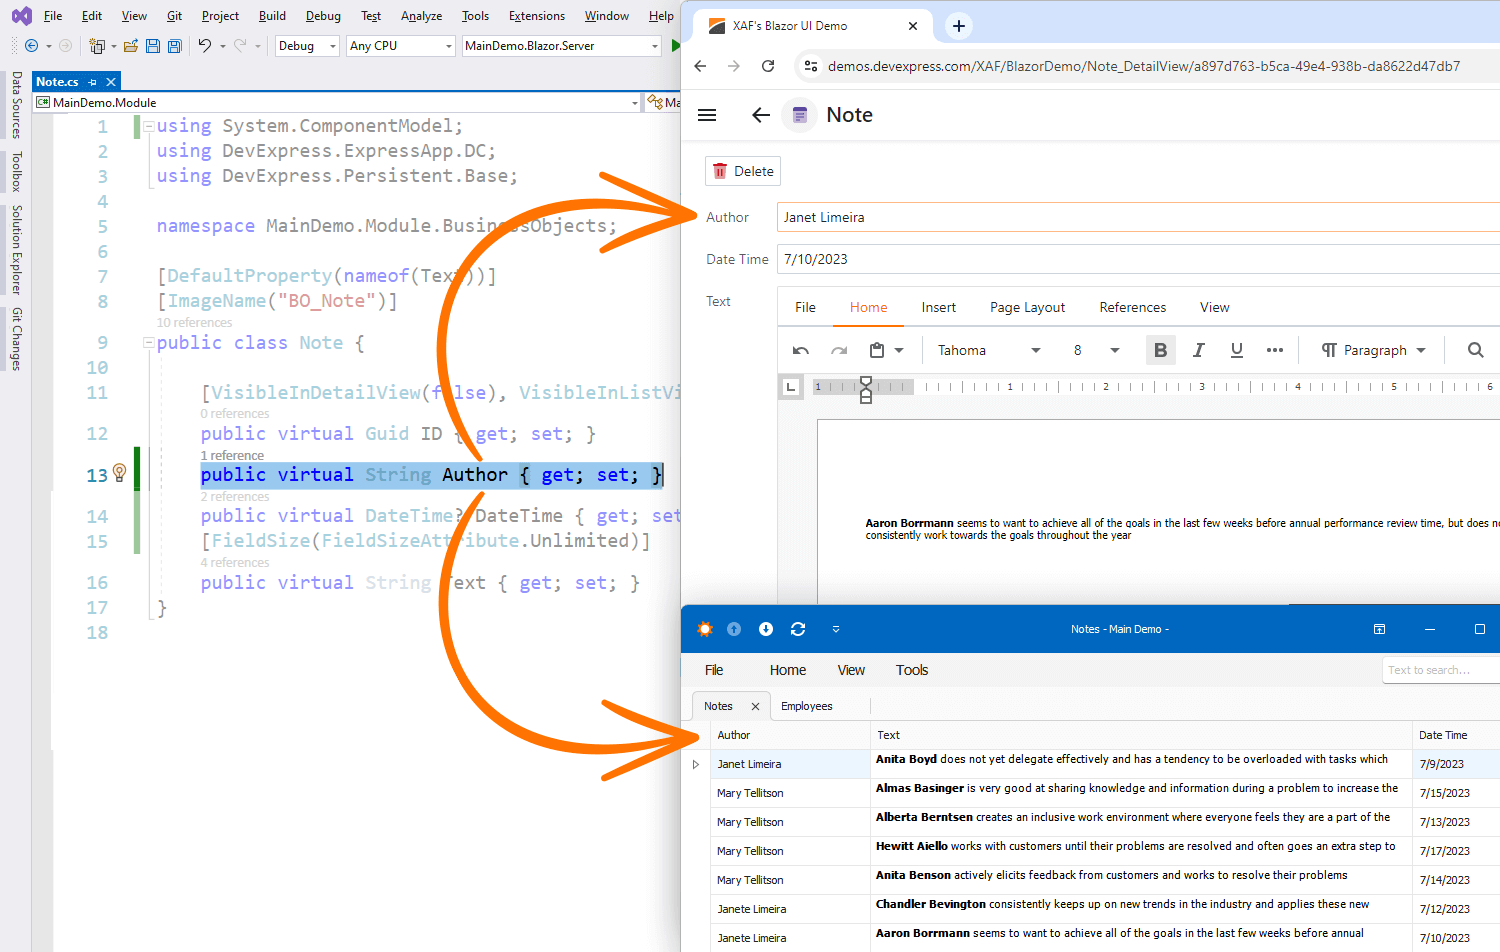This screenshot has height=952, width=1500.
Task: Toggle Bold formatting in the rich text editor
Action: (x=1160, y=350)
